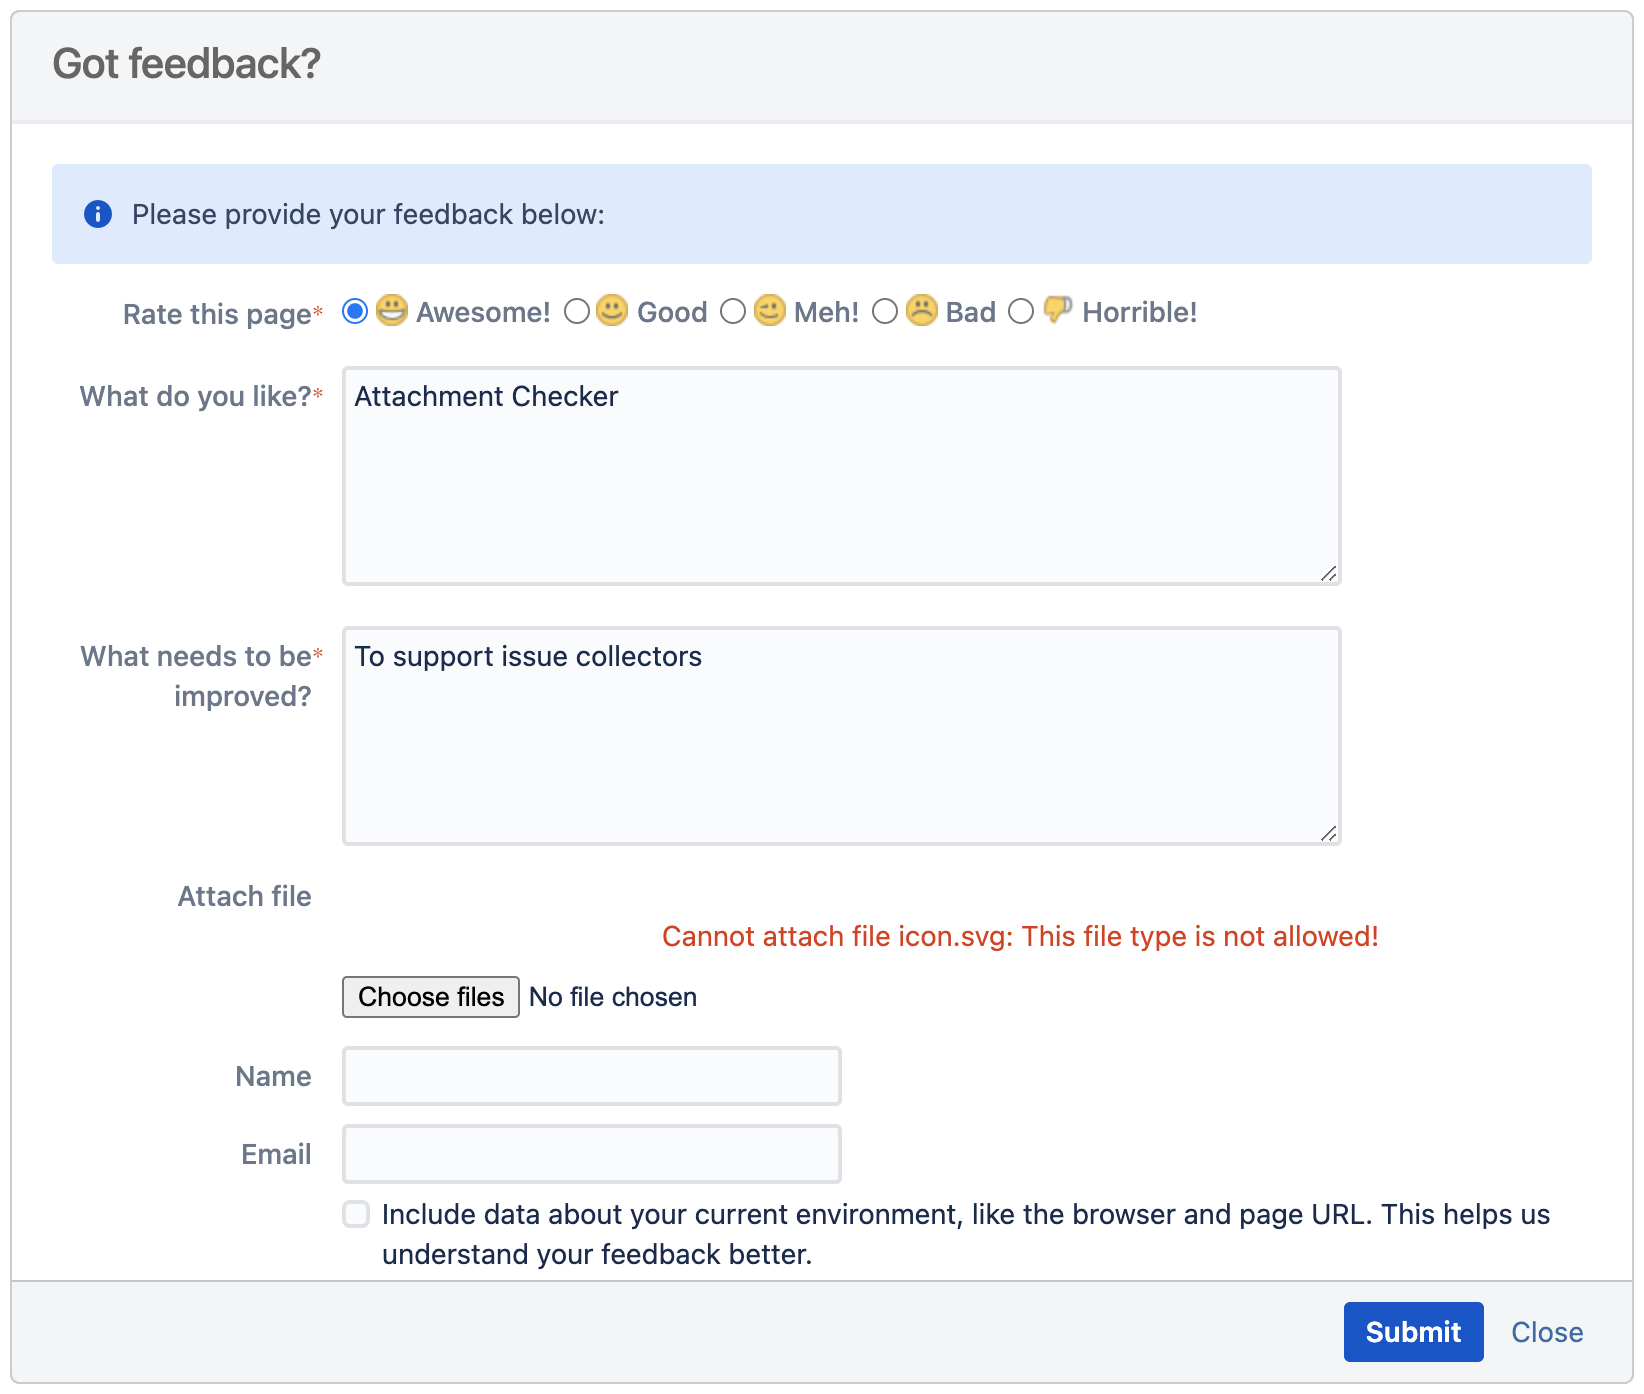
Task: Select the Horrible! rating radio button
Action: click(x=1021, y=312)
